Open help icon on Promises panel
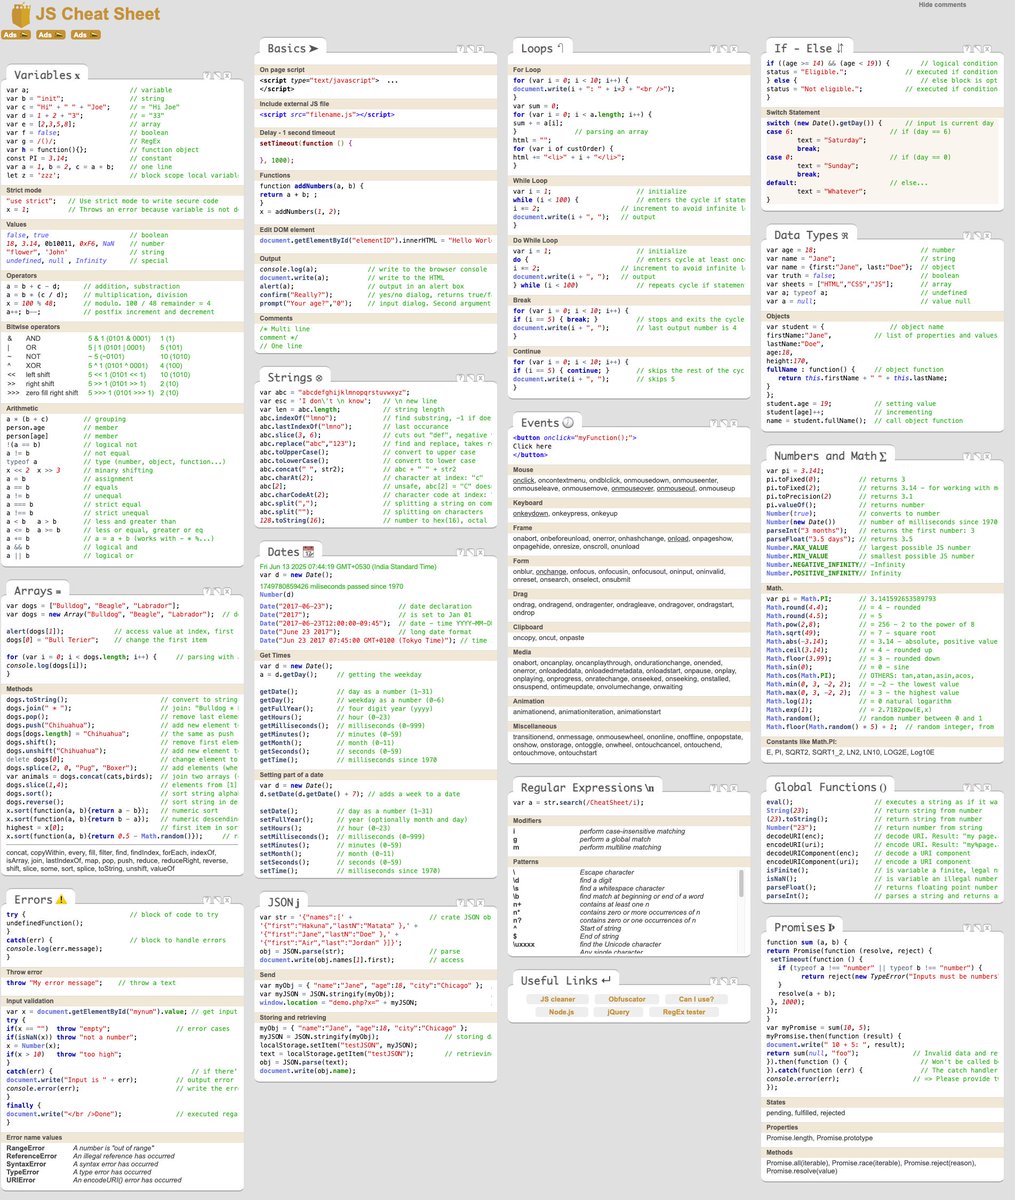This screenshot has height=1200, width=1015. tap(965, 927)
